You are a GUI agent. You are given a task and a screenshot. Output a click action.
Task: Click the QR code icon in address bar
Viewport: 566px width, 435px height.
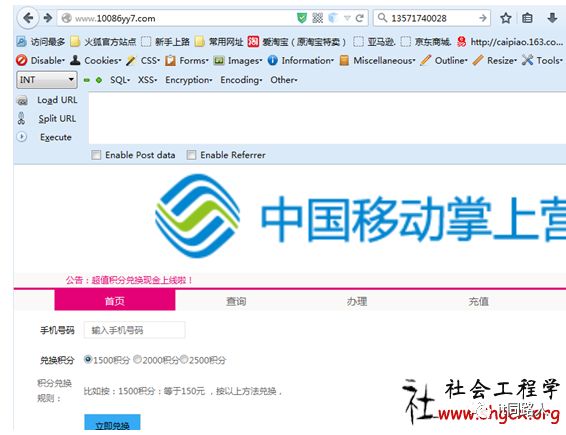[x=318, y=18]
